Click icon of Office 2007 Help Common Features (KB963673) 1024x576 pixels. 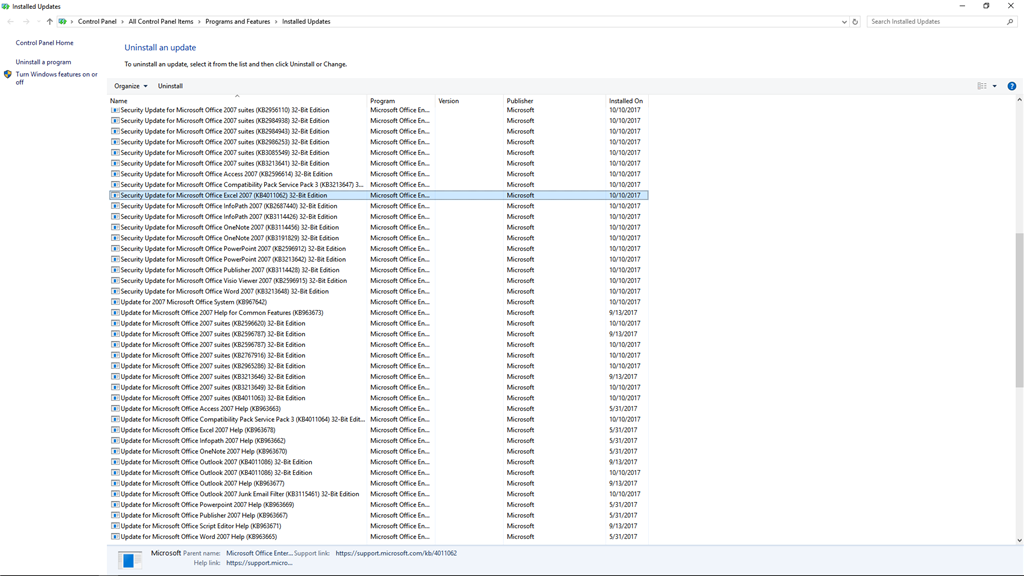point(115,313)
